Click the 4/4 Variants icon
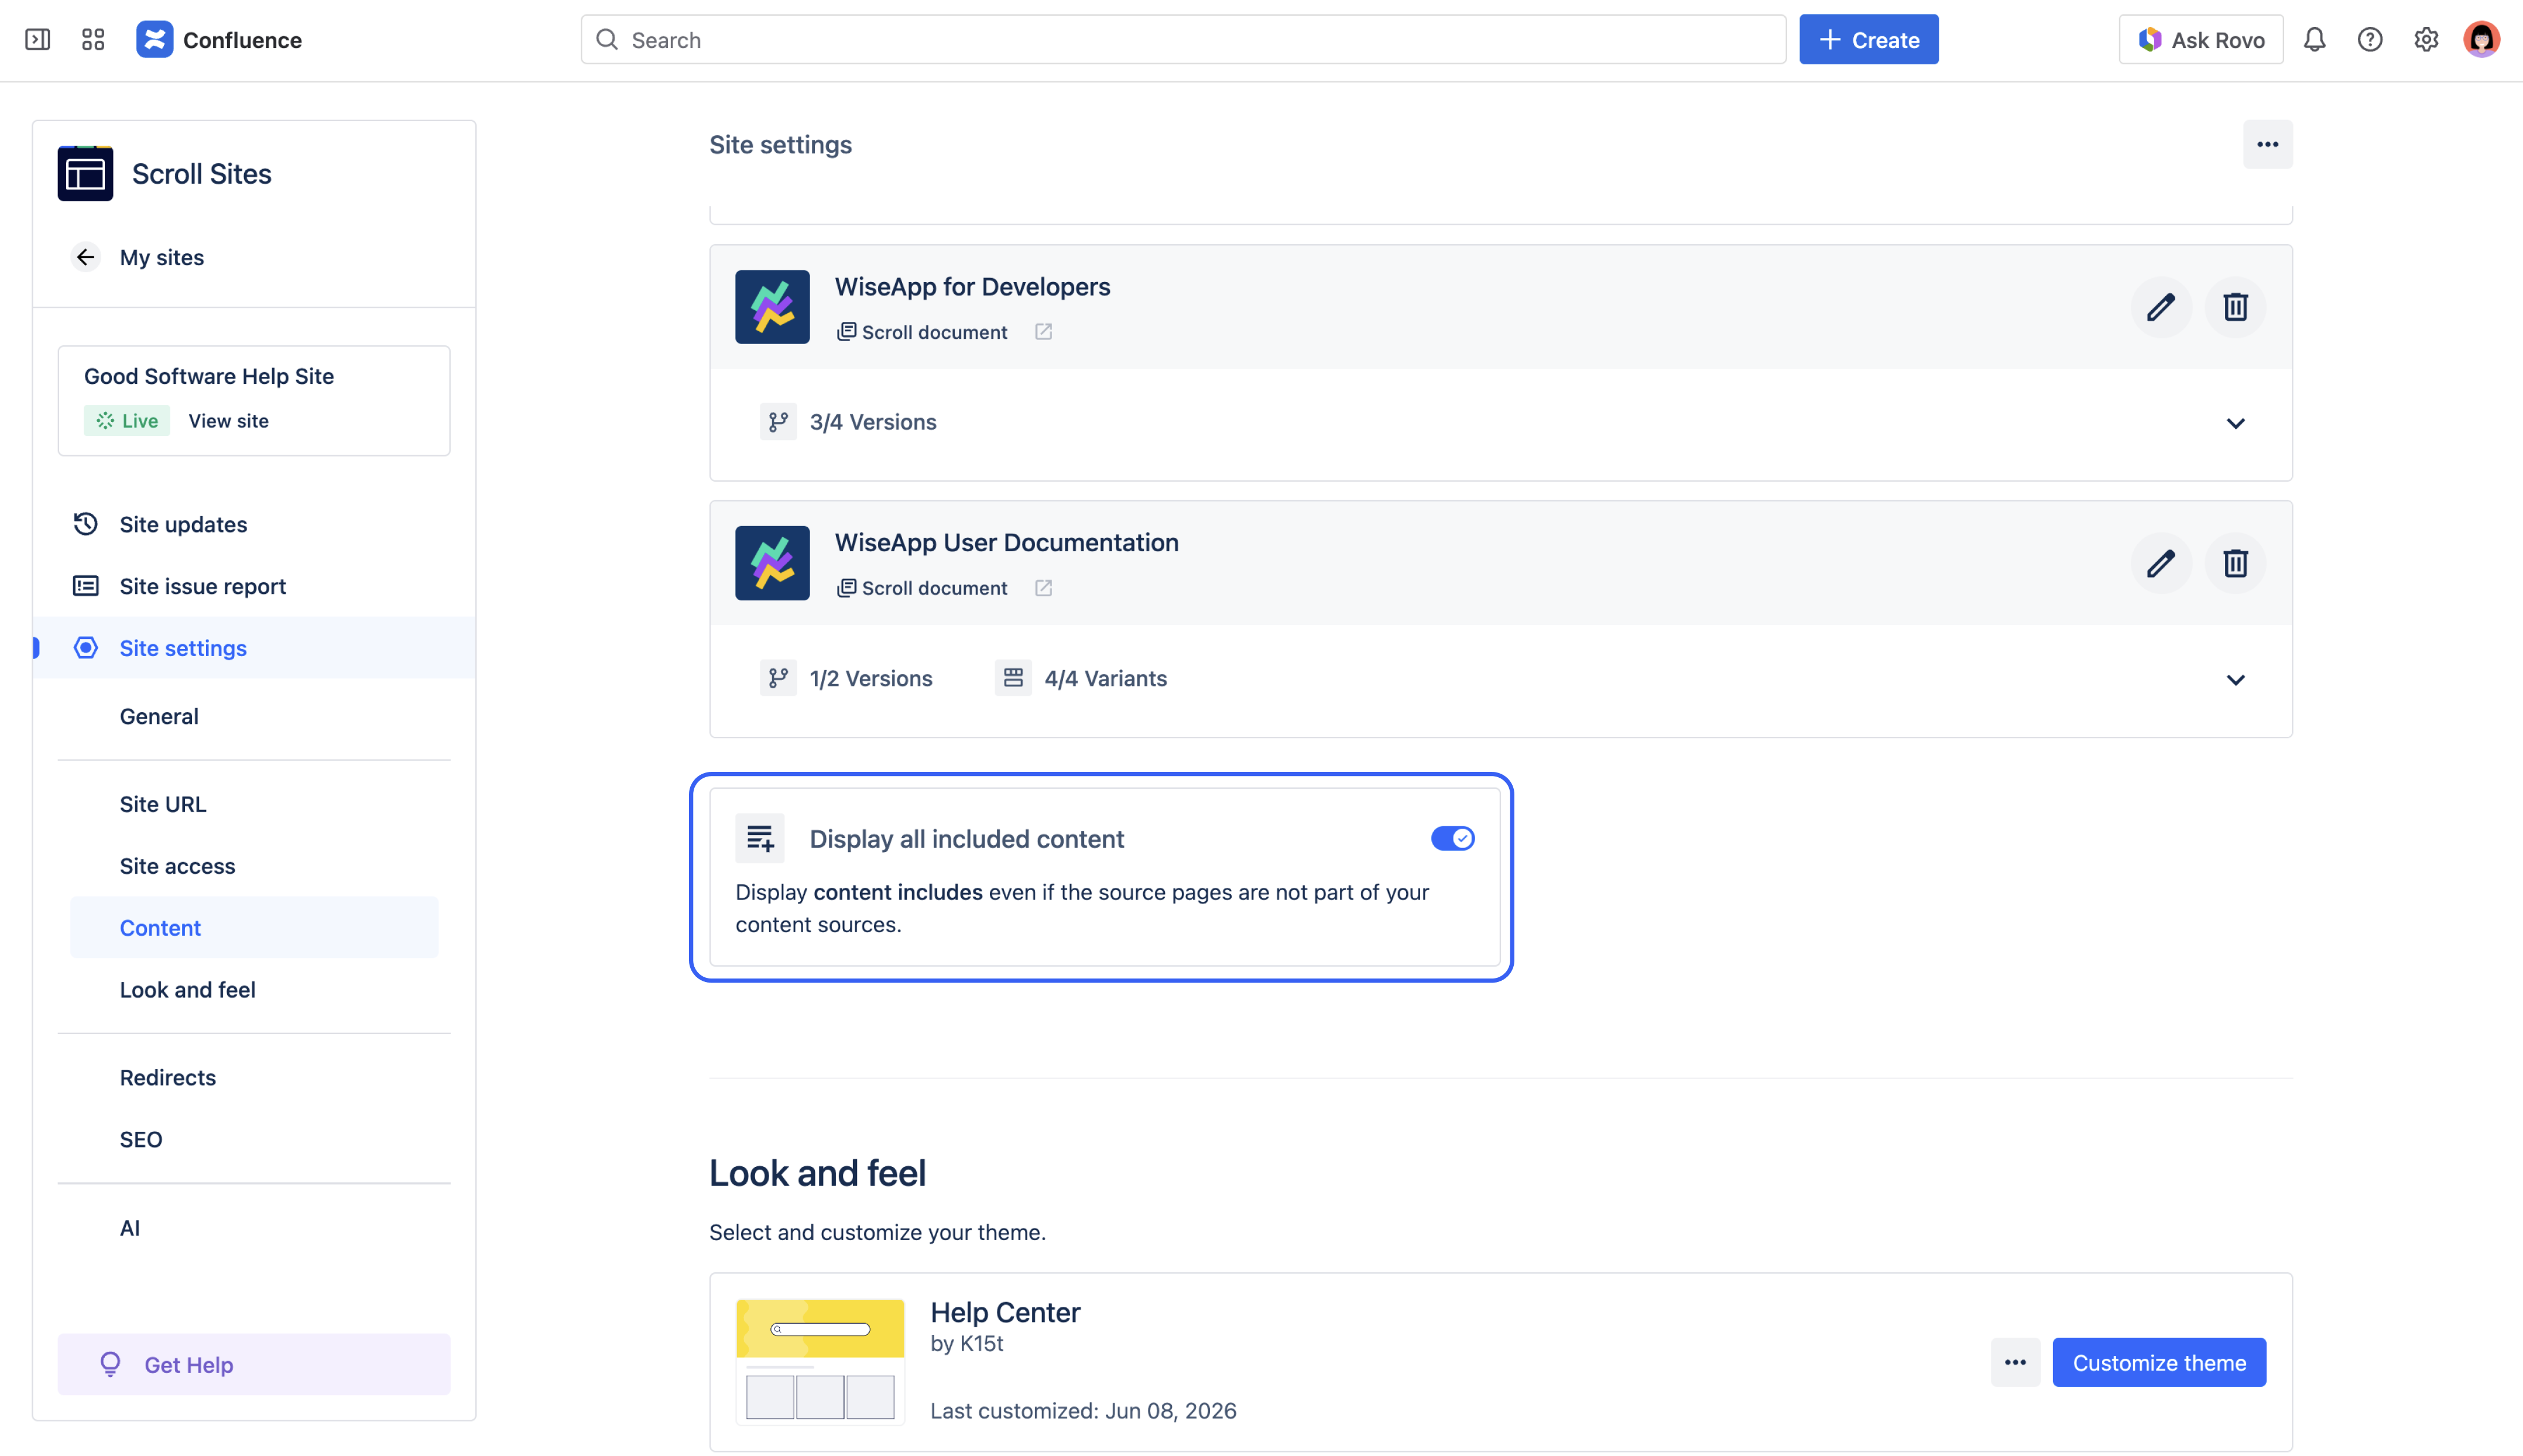The height and width of the screenshot is (1456, 2523). [1013, 678]
